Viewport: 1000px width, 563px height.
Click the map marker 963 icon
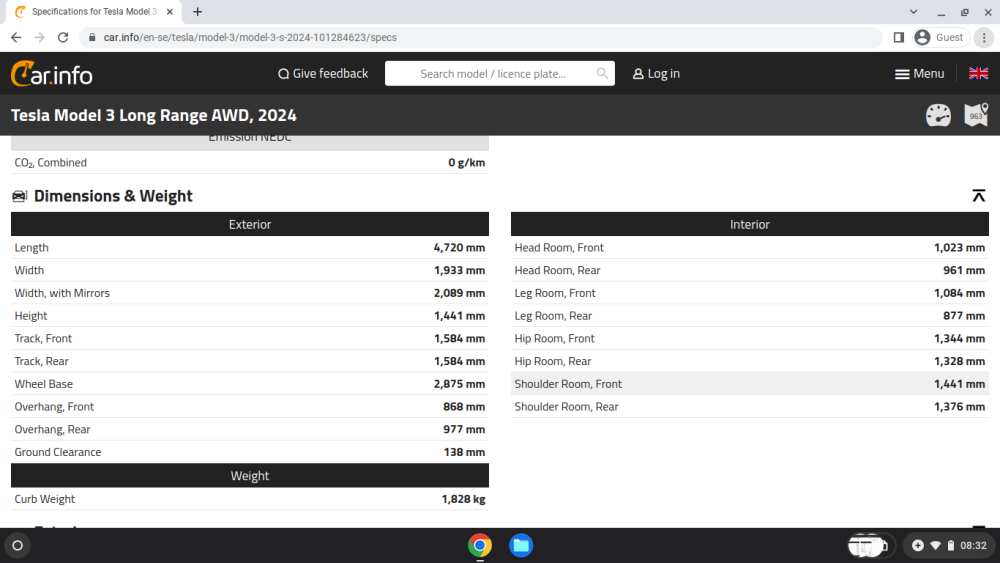pos(976,115)
